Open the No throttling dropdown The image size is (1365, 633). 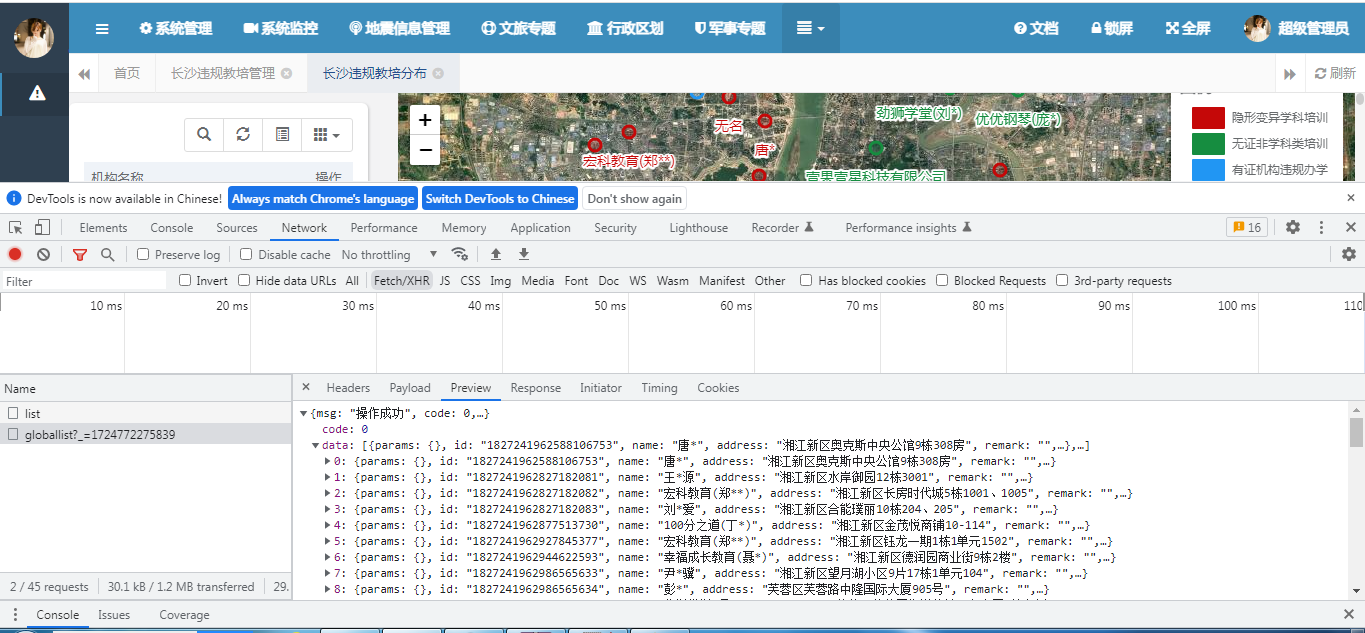(x=389, y=255)
